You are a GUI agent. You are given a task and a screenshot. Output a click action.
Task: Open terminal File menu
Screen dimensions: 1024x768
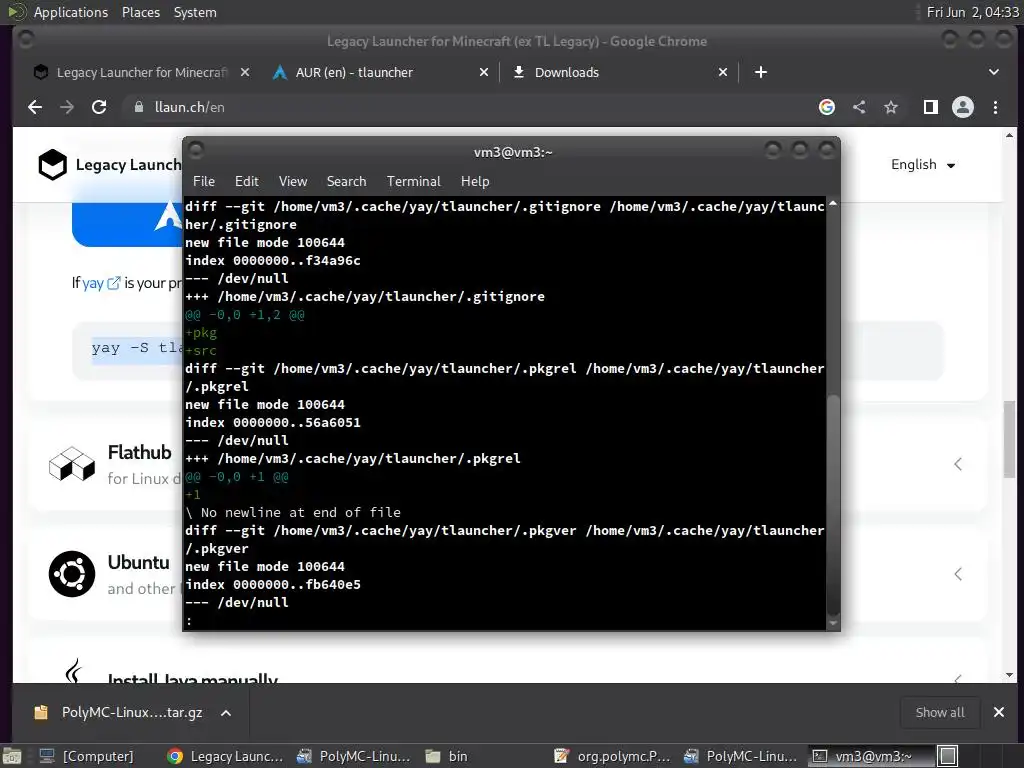tap(204, 182)
